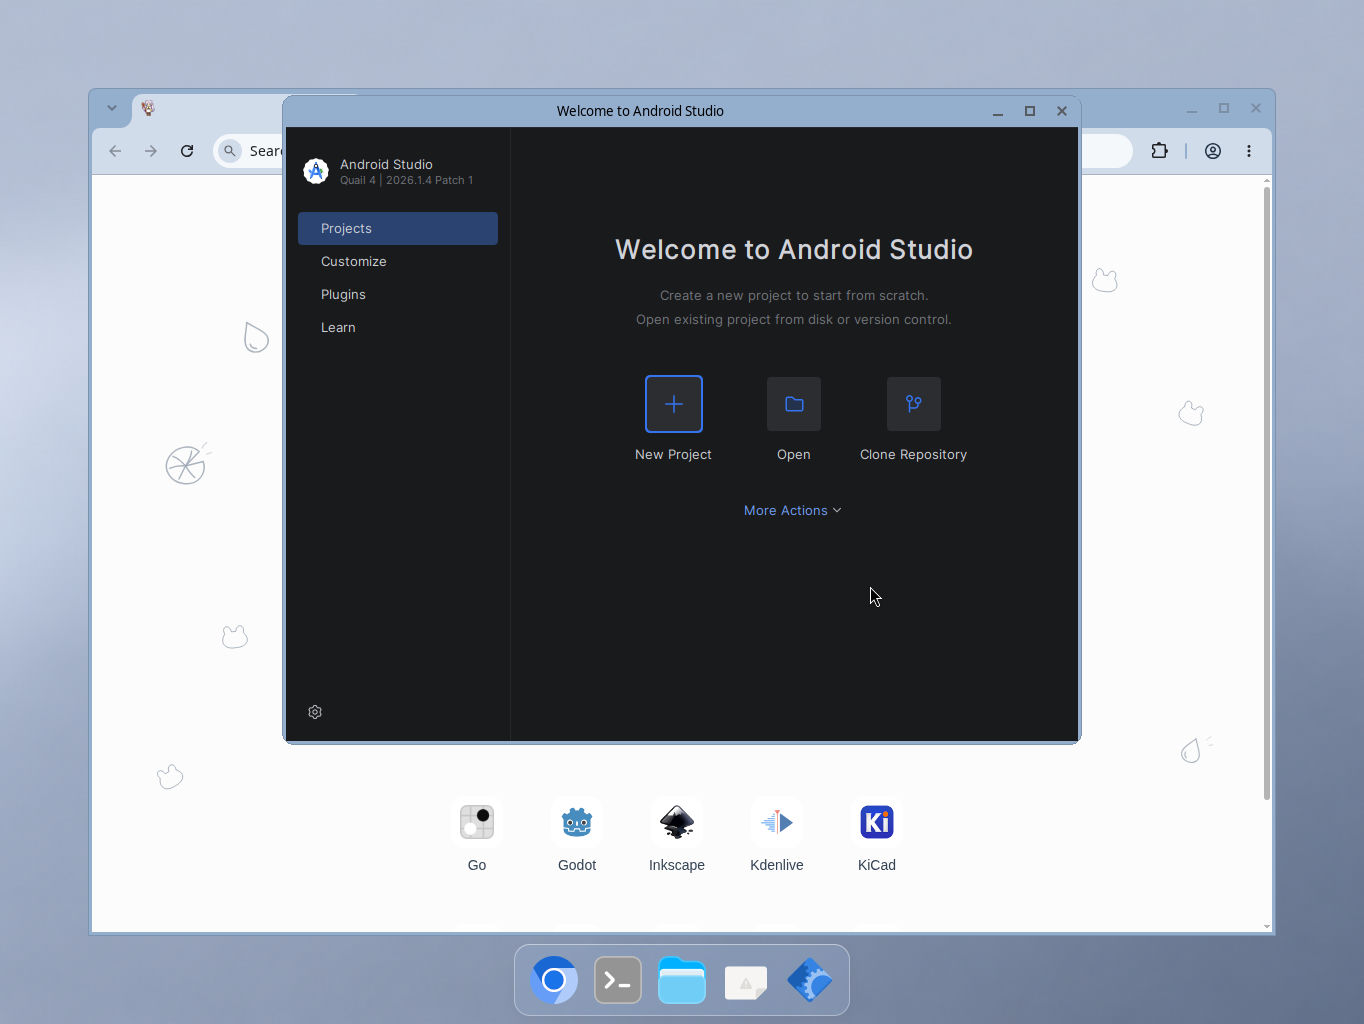Expand the More Actions dropdown
Image resolution: width=1364 pixels, height=1024 pixels.
click(793, 510)
